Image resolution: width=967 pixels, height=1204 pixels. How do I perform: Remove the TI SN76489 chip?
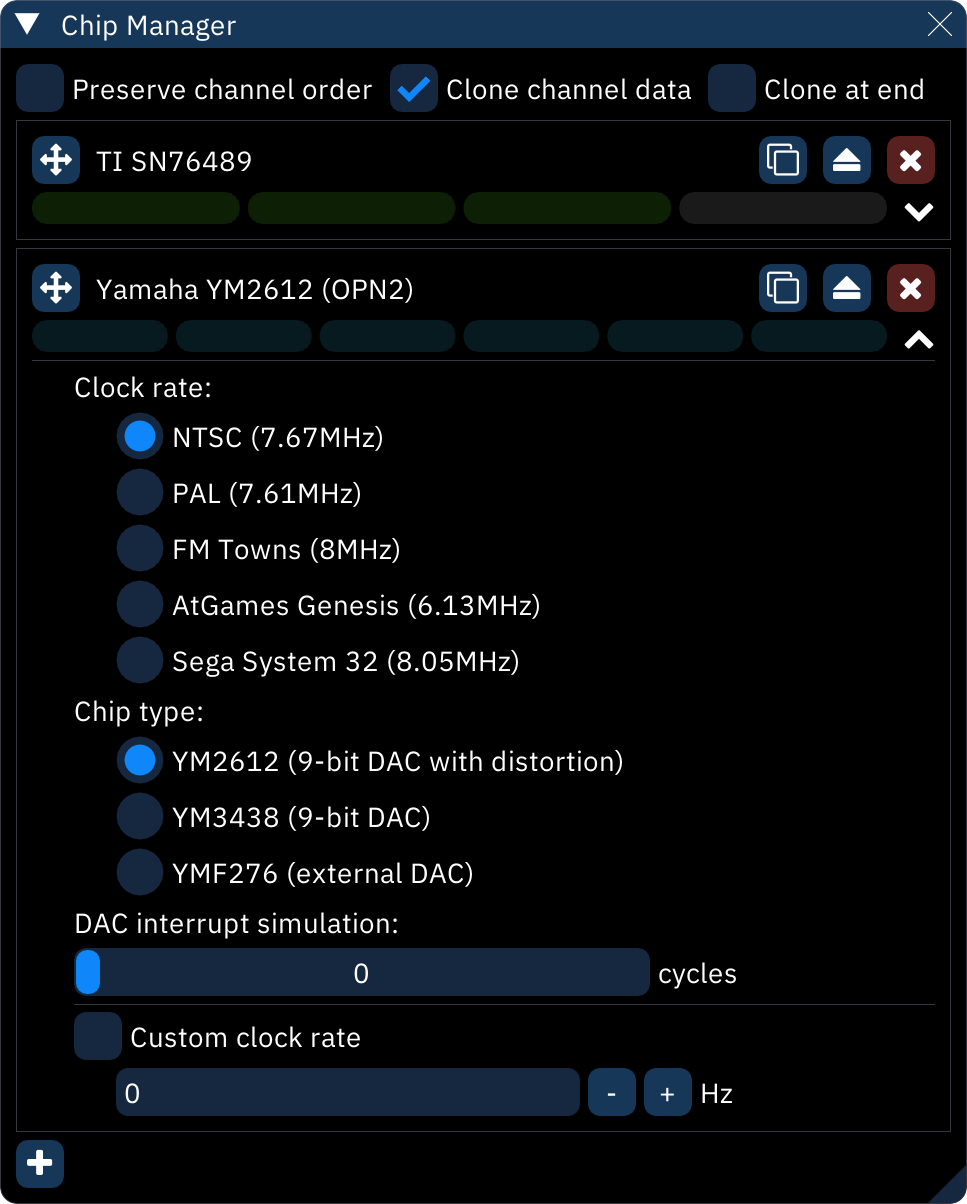pos(910,160)
